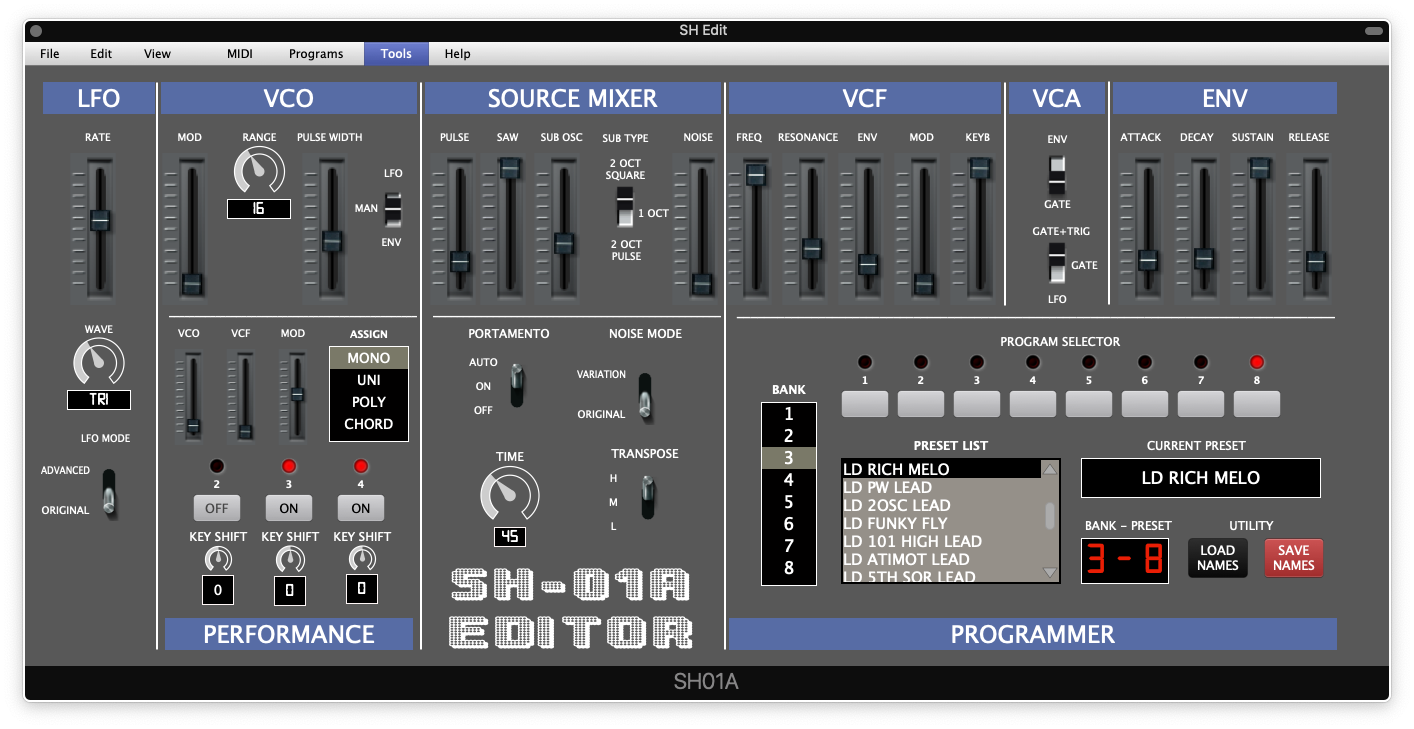Click the Portamento TIME knob
The width and height of the screenshot is (1414, 729).
pyautogui.click(x=510, y=492)
